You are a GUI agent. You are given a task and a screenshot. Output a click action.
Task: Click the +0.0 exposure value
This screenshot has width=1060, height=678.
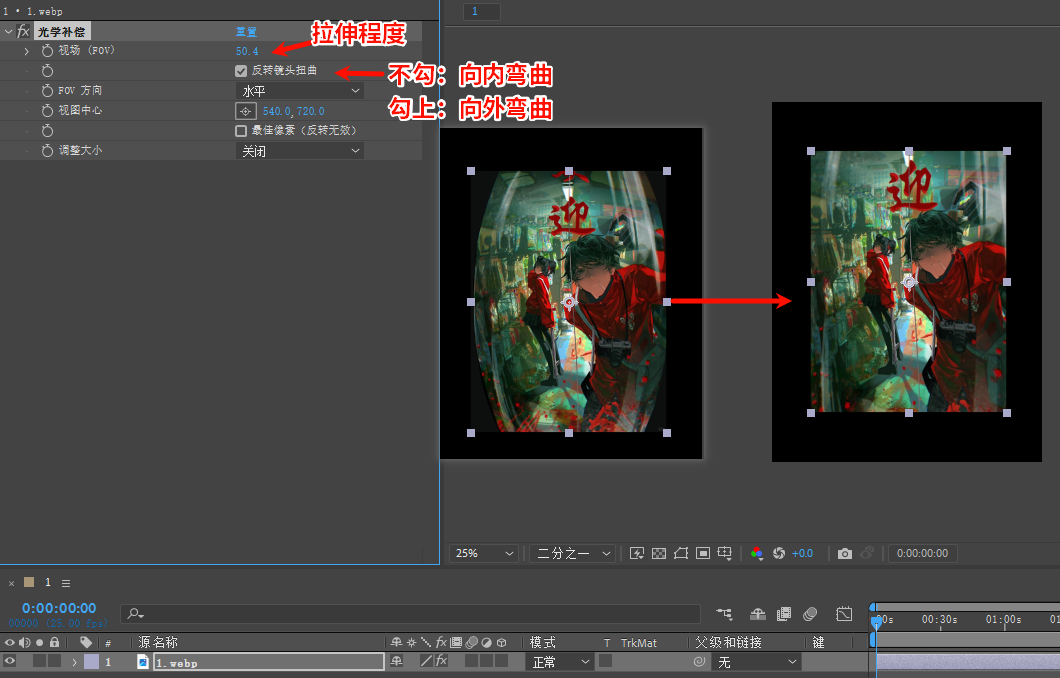802,553
